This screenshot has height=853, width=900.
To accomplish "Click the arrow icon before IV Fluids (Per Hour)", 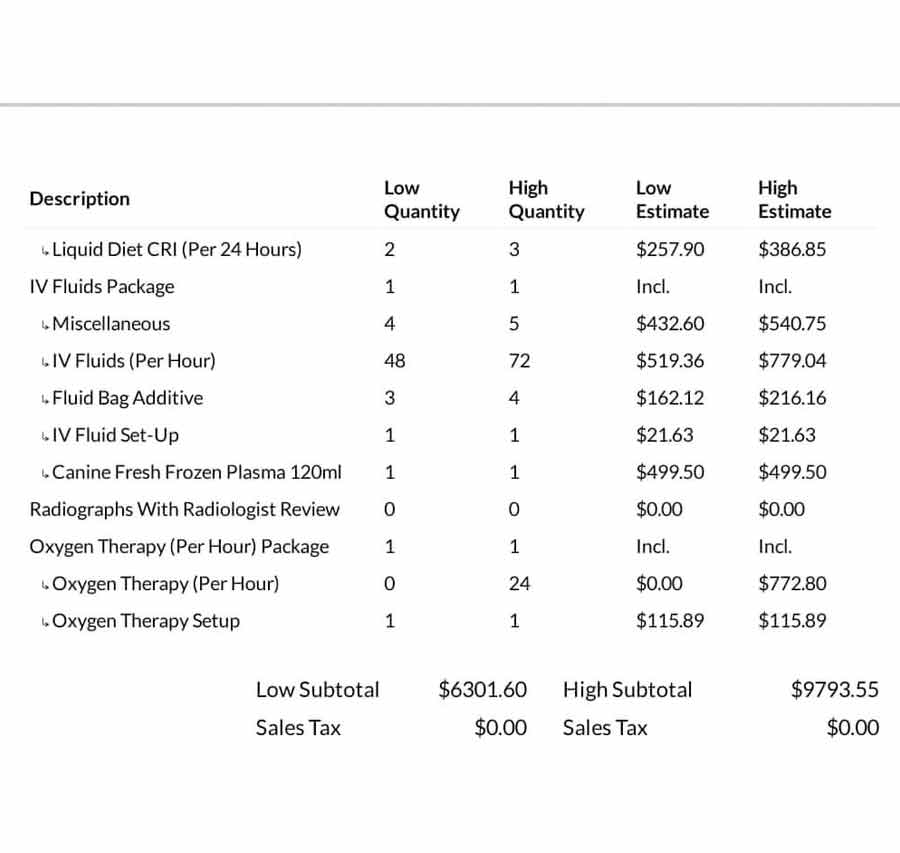I will click(x=44, y=362).
